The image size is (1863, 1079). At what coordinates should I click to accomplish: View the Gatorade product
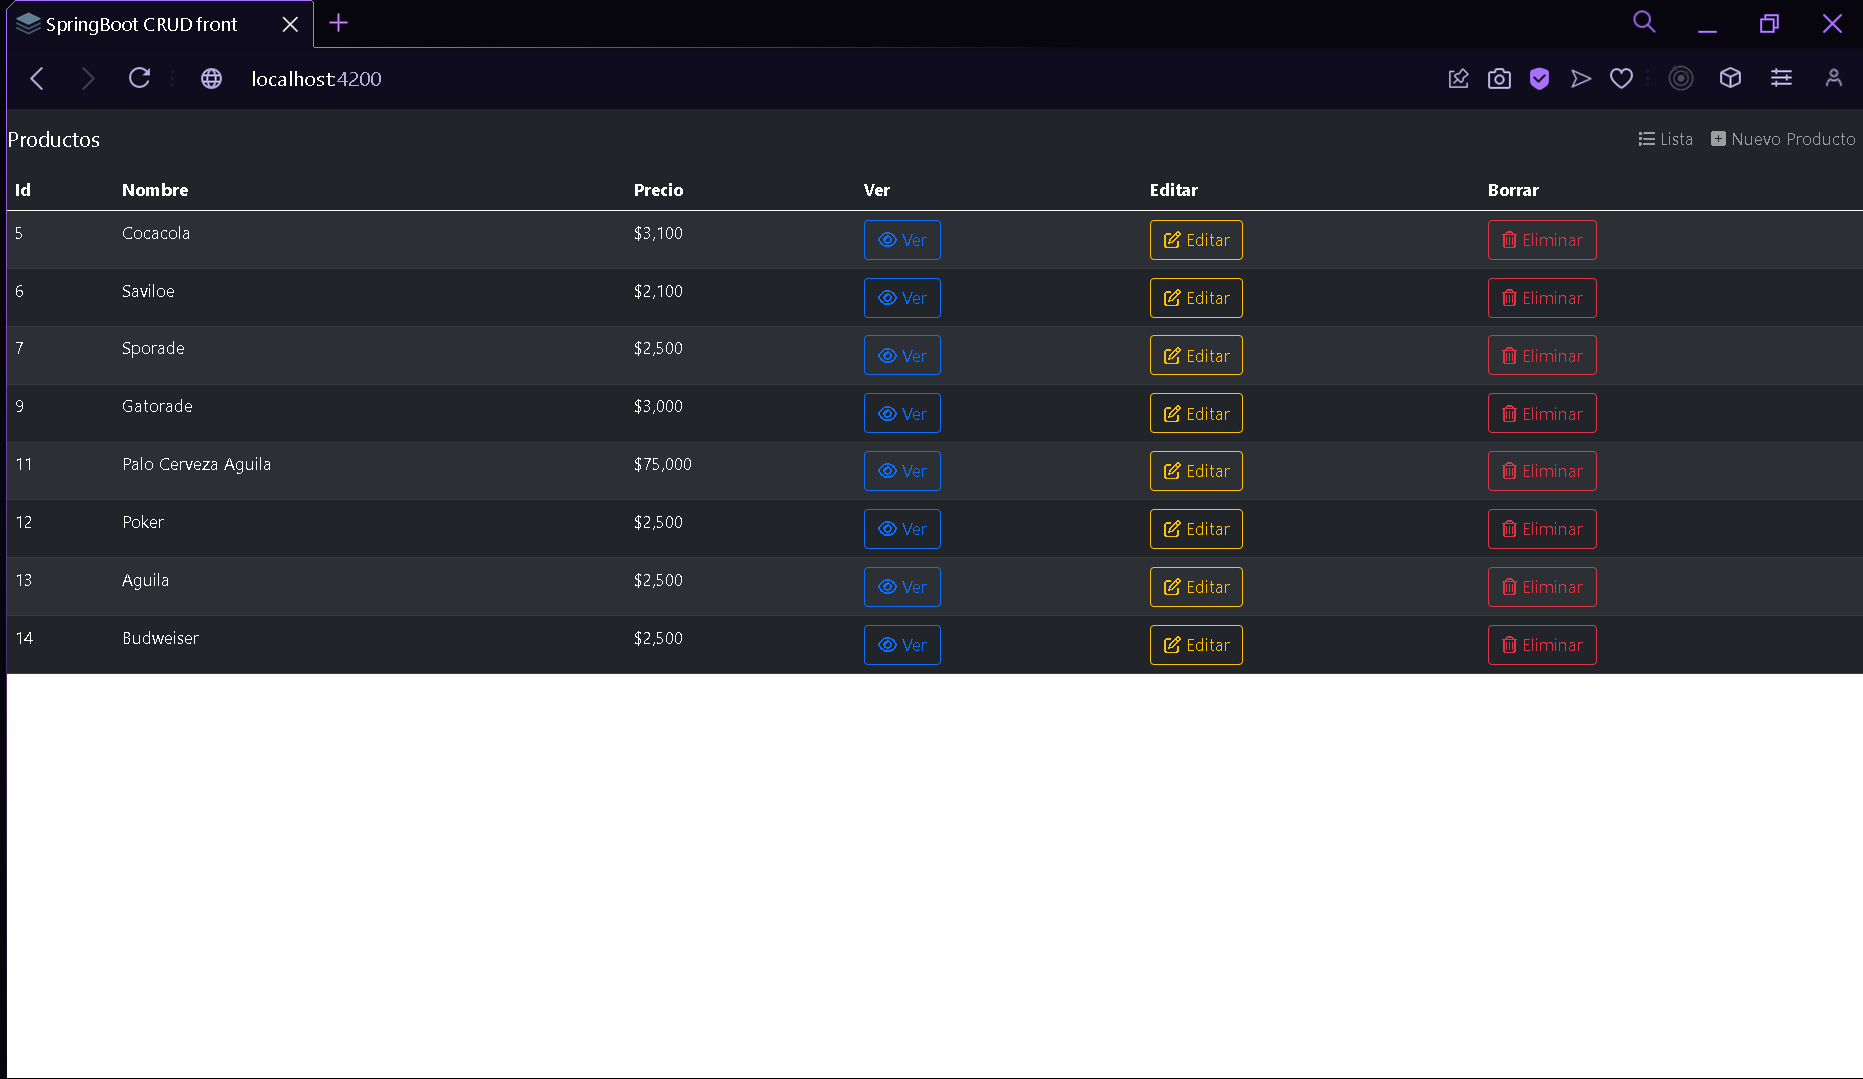(902, 413)
